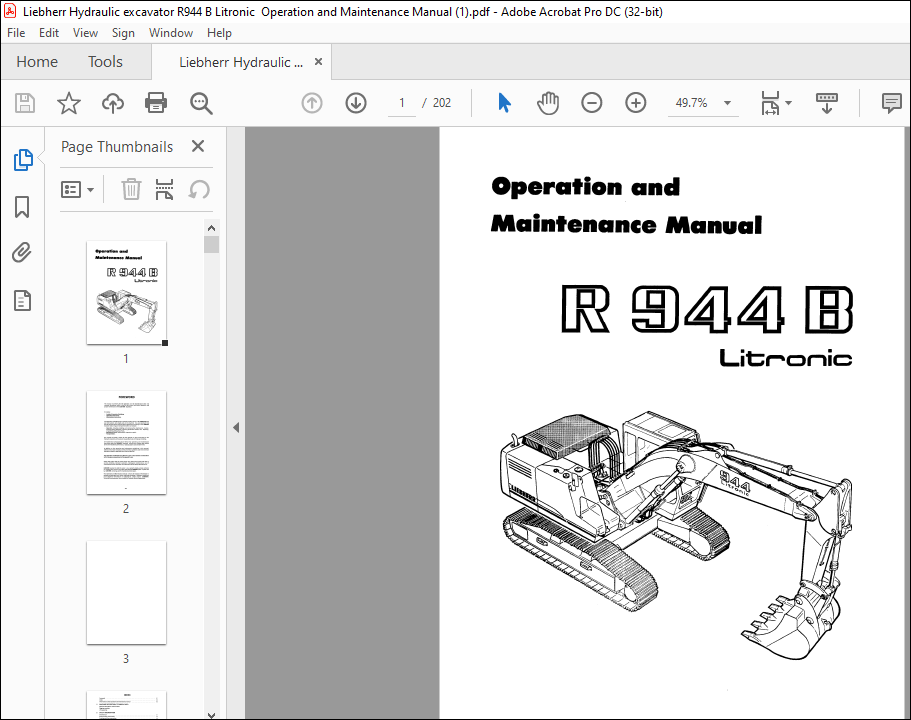911x720 pixels.
Task: Click thumbnail scrollbar down arrow
Action: click(211, 714)
